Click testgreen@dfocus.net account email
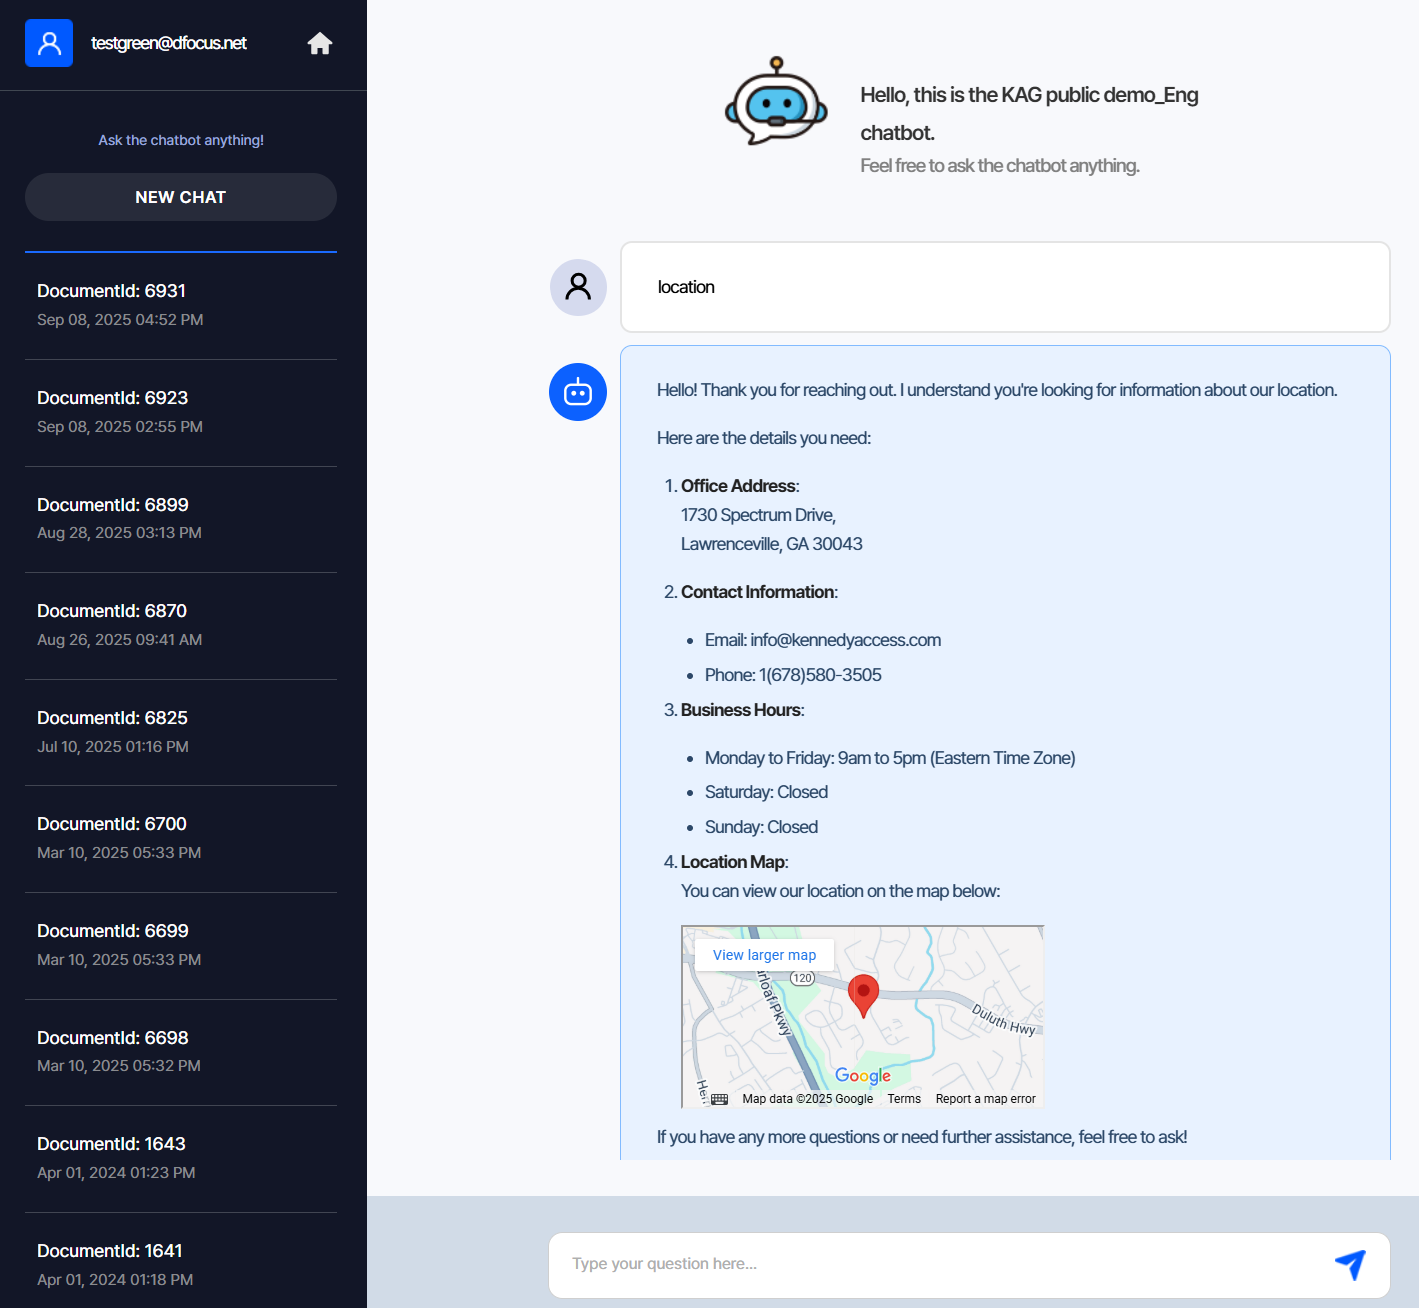 pos(169,43)
